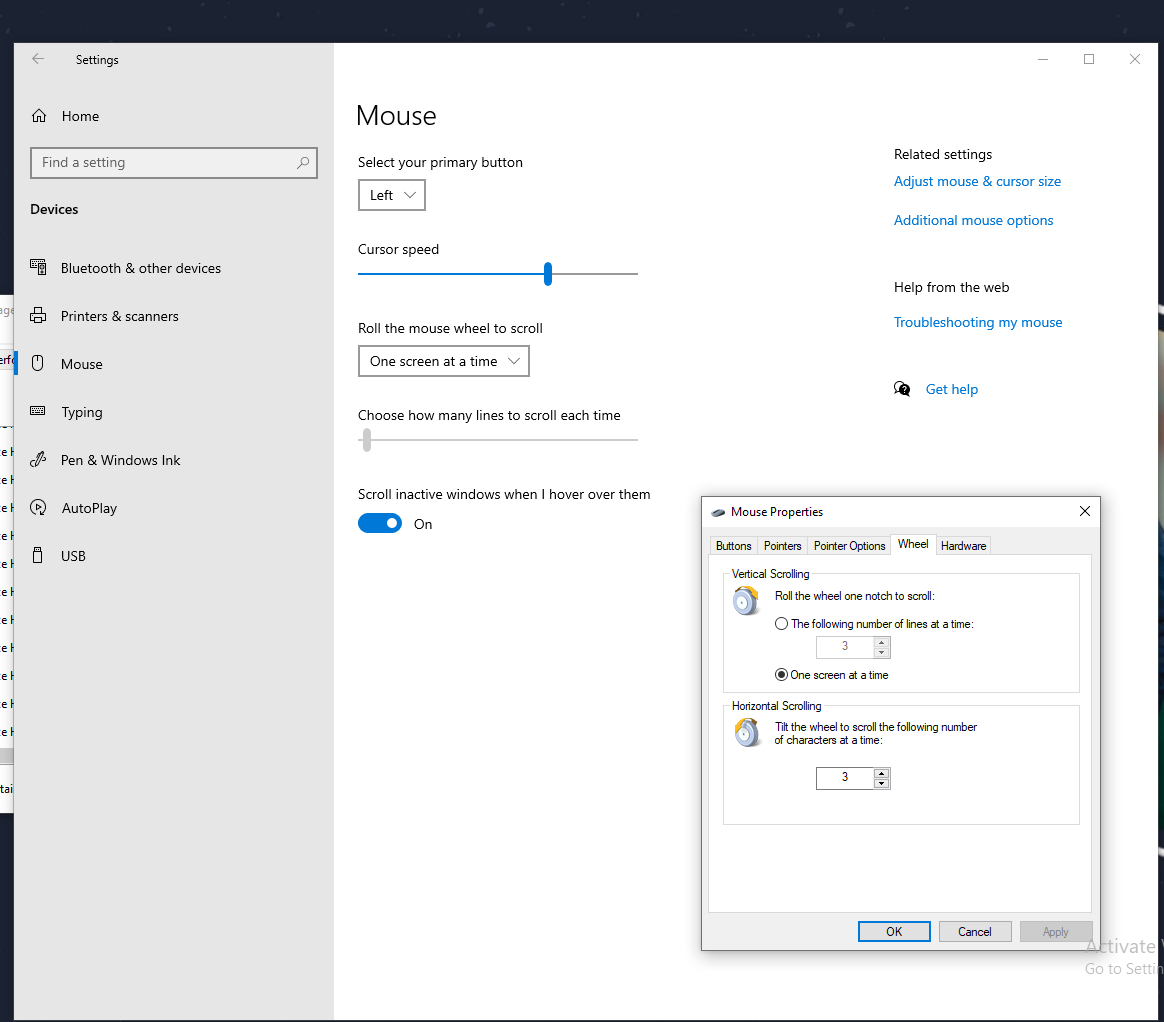
Task: Click the Printers & scanners printer icon
Action: [x=38, y=315]
